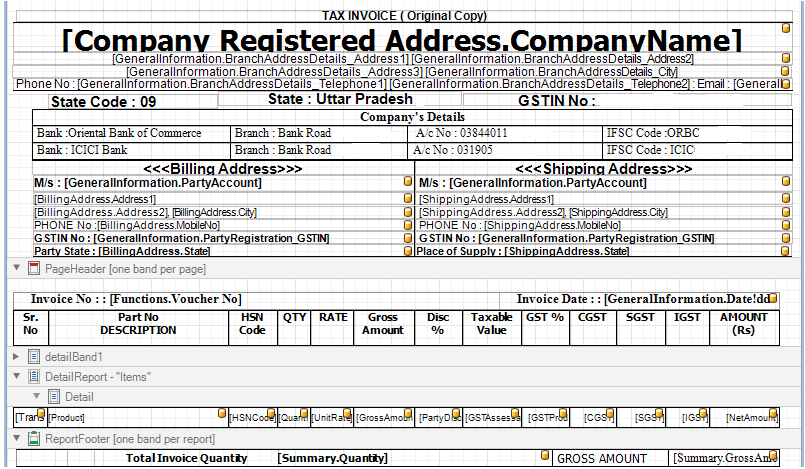The image size is (805, 469).
Task: Click binding icon on Place of Supply field
Action: (x=785, y=251)
